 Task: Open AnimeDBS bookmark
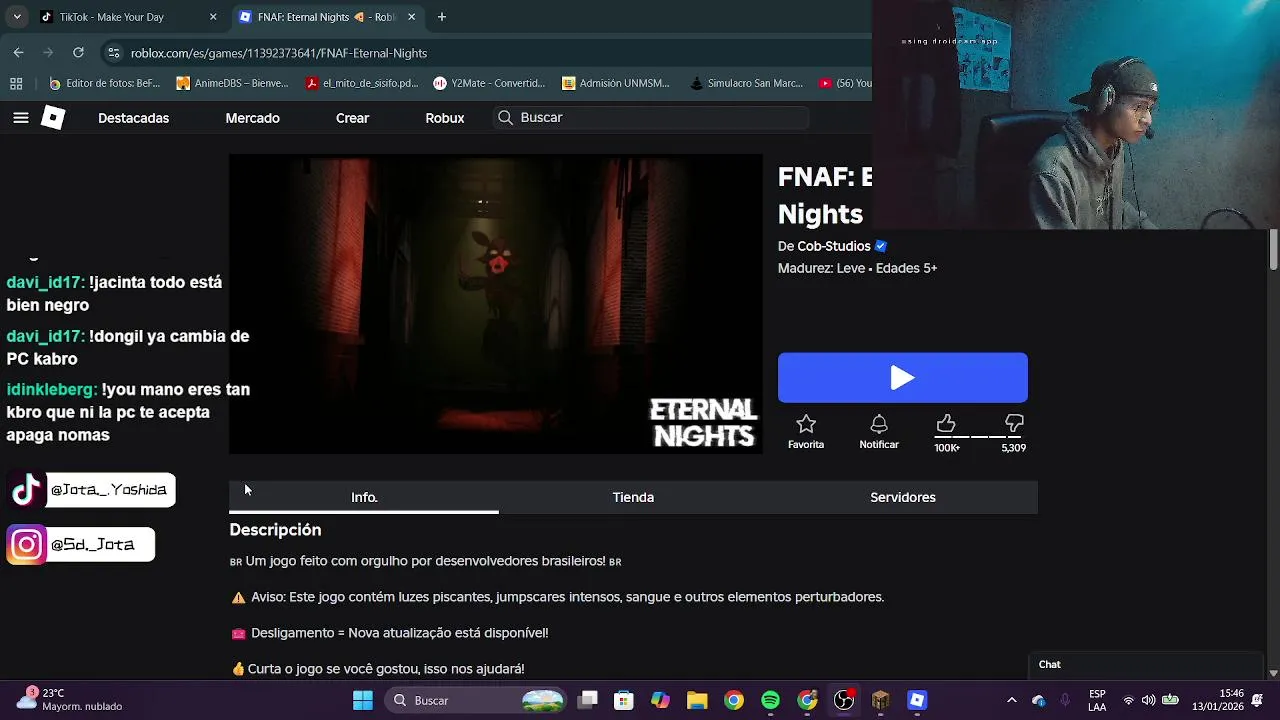point(232,83)
